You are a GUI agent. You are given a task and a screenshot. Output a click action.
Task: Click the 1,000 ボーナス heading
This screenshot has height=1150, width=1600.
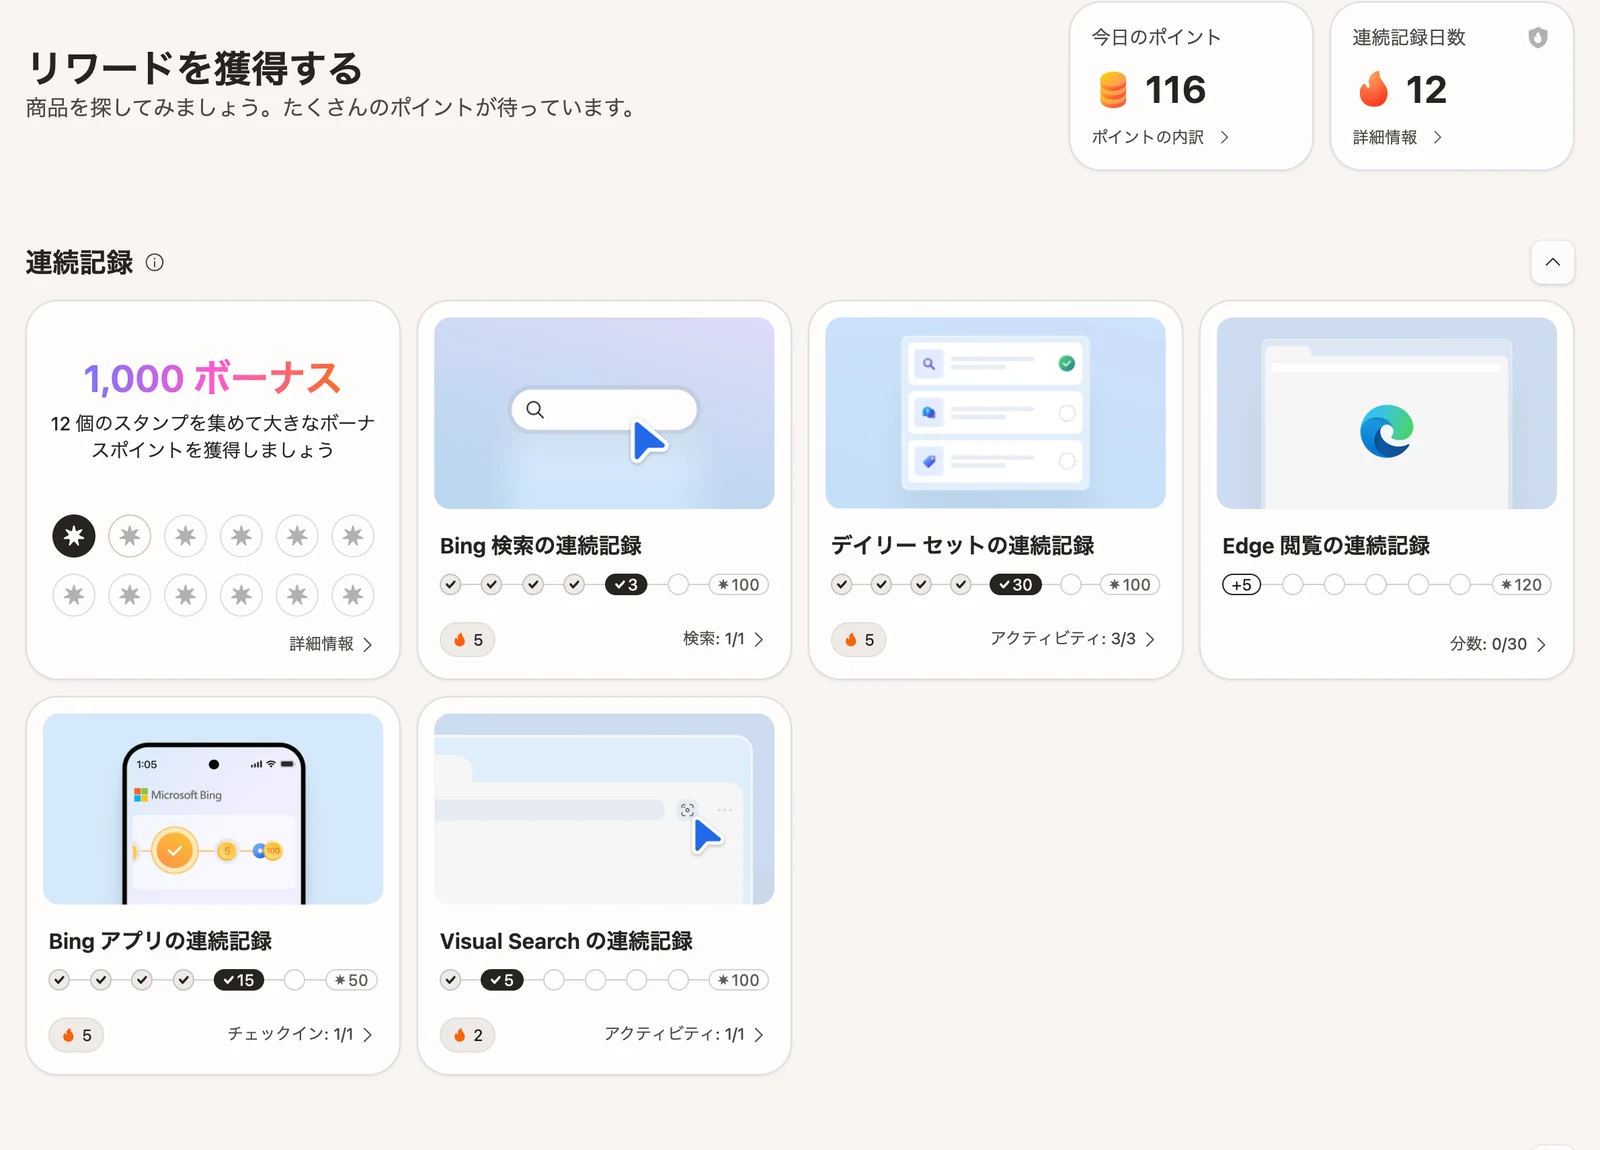pos(213,379)
